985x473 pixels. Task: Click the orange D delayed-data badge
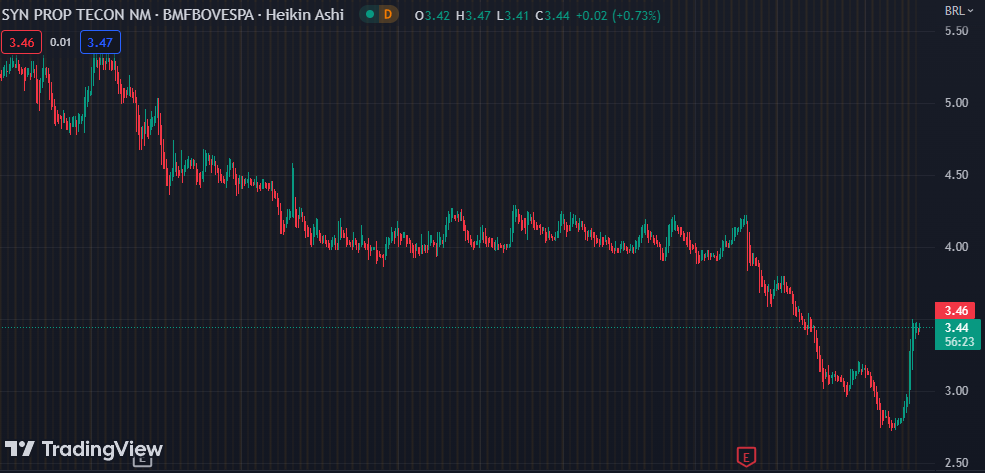click(x=388, y=14)
